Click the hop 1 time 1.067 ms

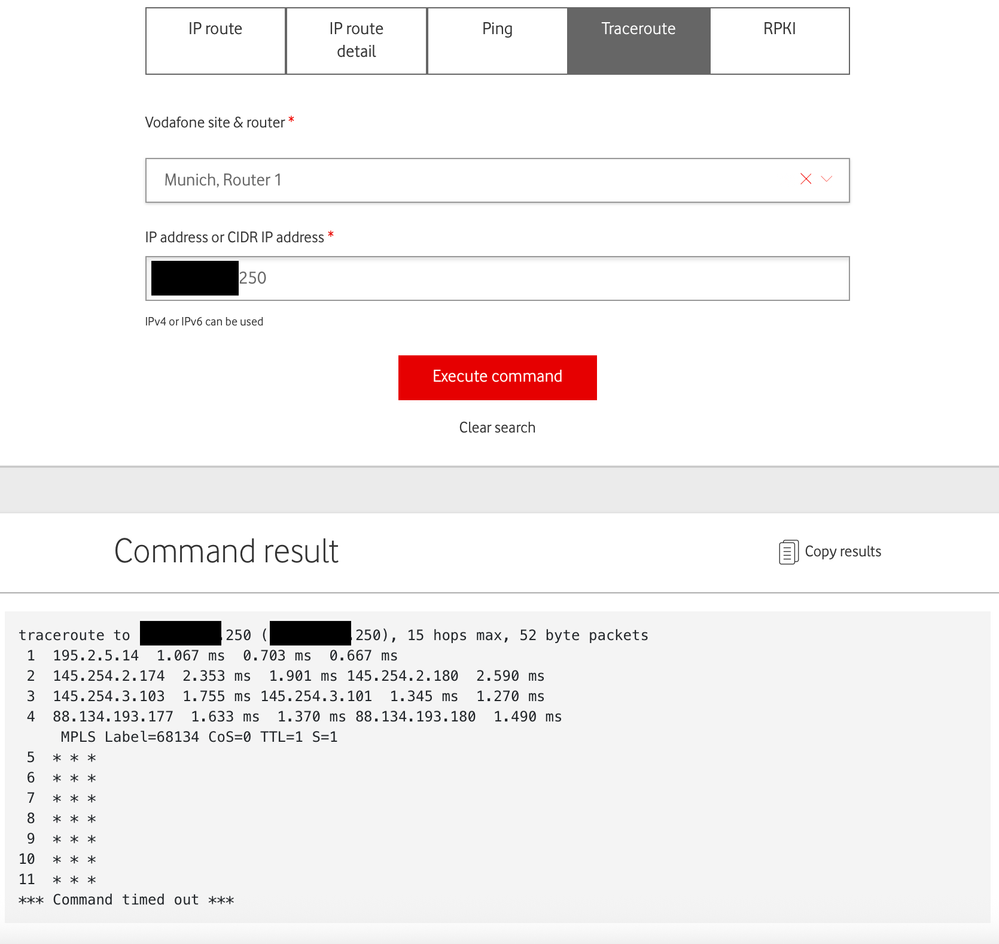tap(190, 655)
